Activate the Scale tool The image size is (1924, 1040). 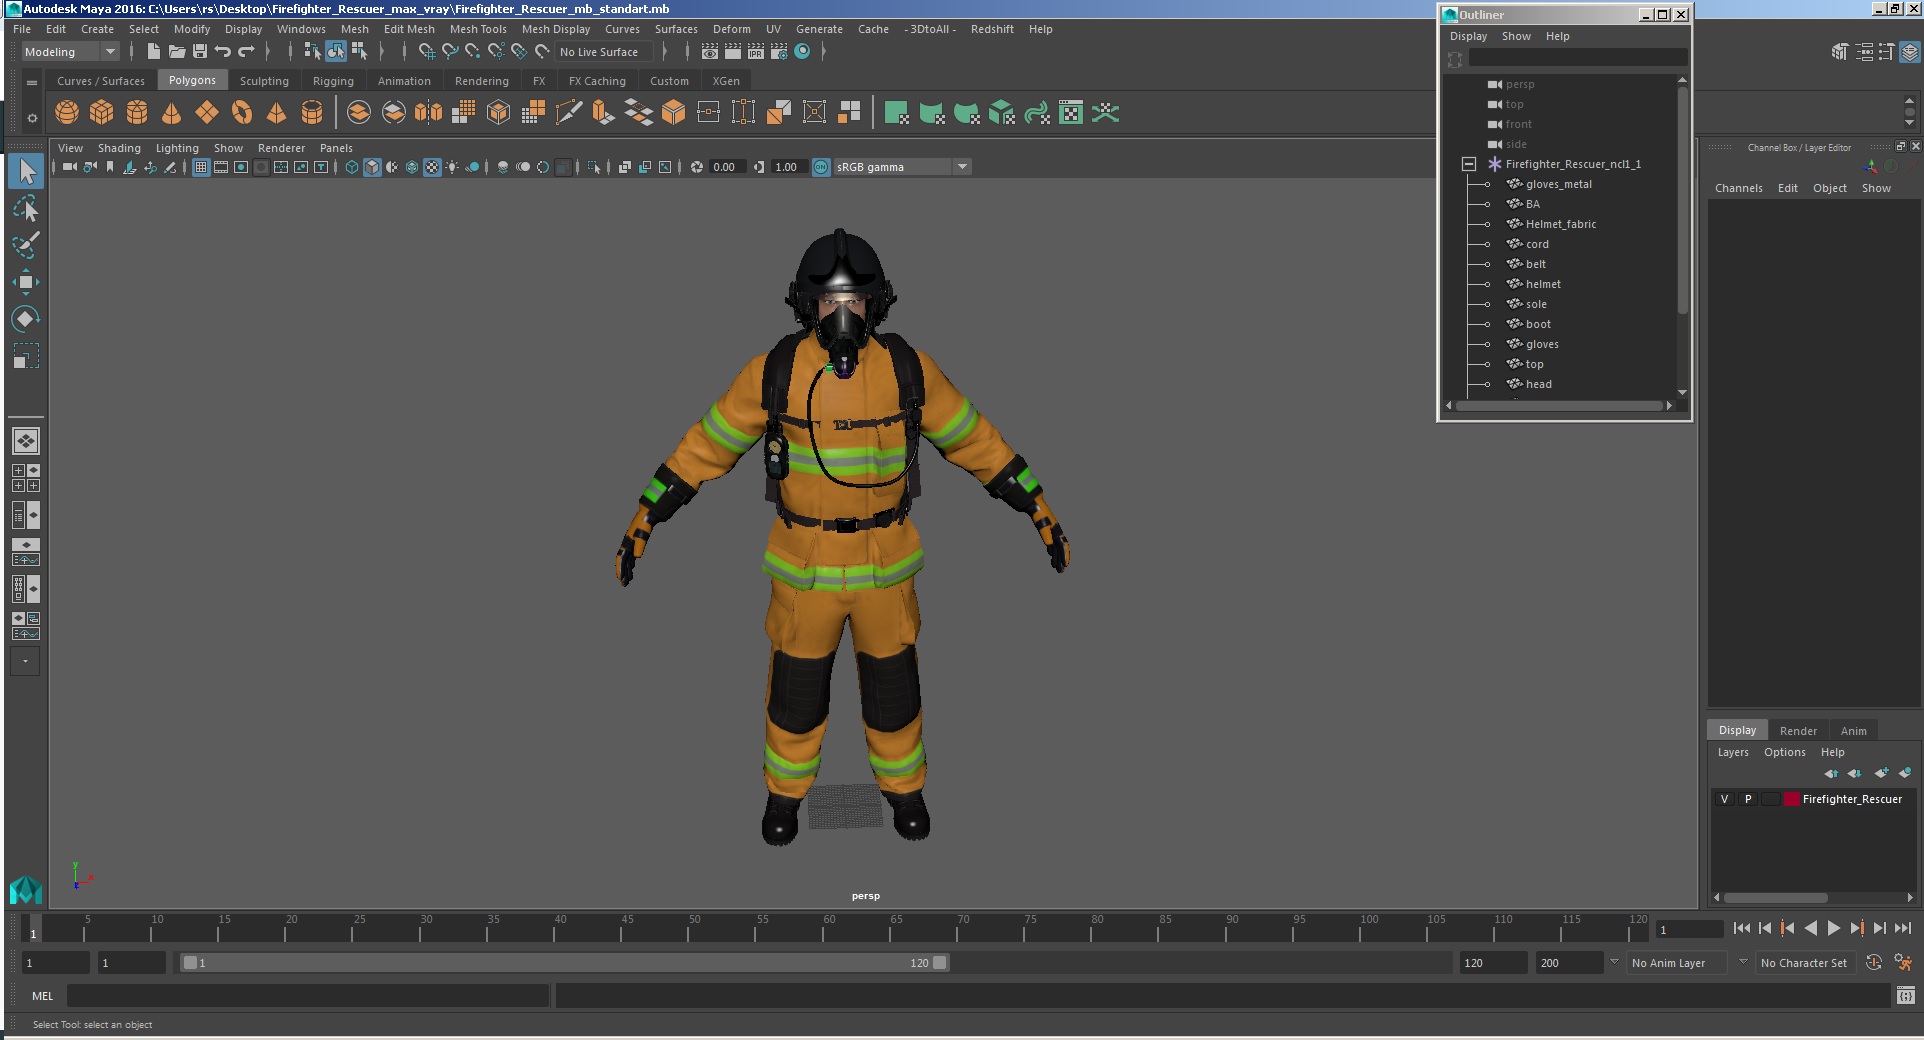click(26, 356)
